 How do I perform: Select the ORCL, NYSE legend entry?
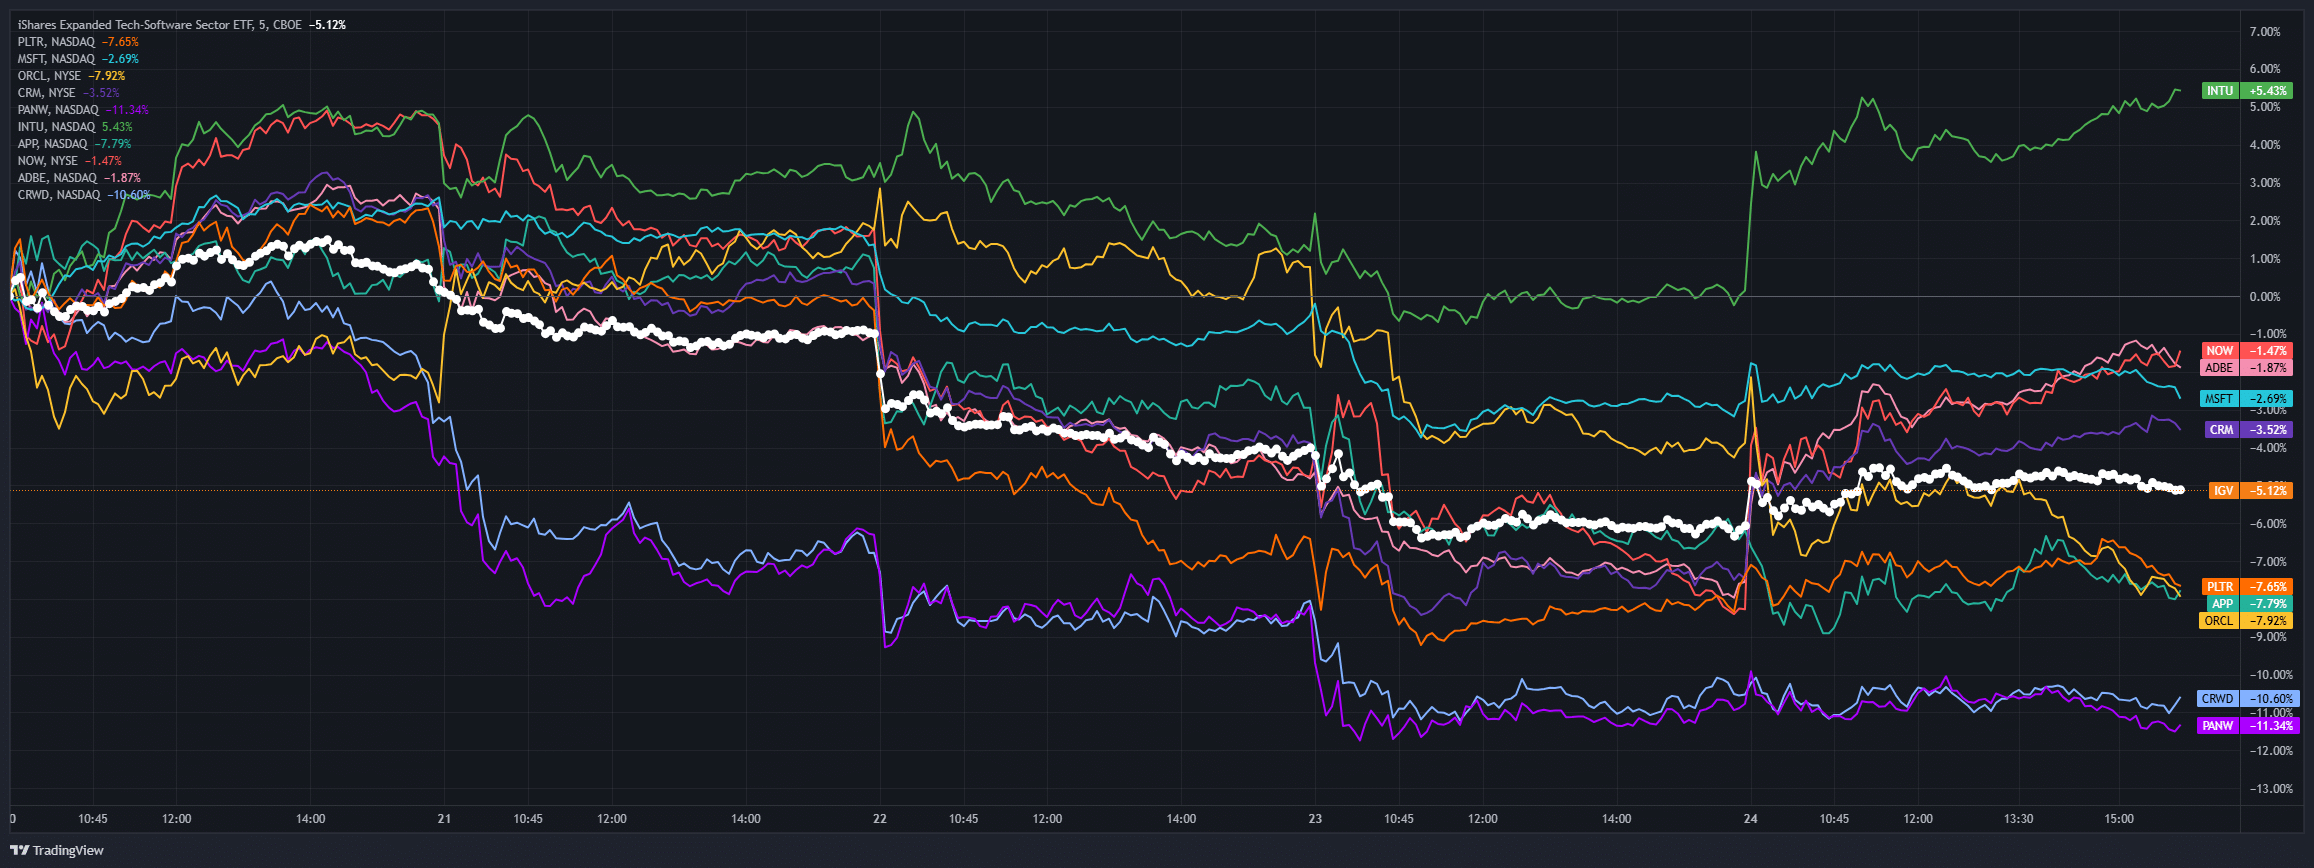click(x=71, y=76)
